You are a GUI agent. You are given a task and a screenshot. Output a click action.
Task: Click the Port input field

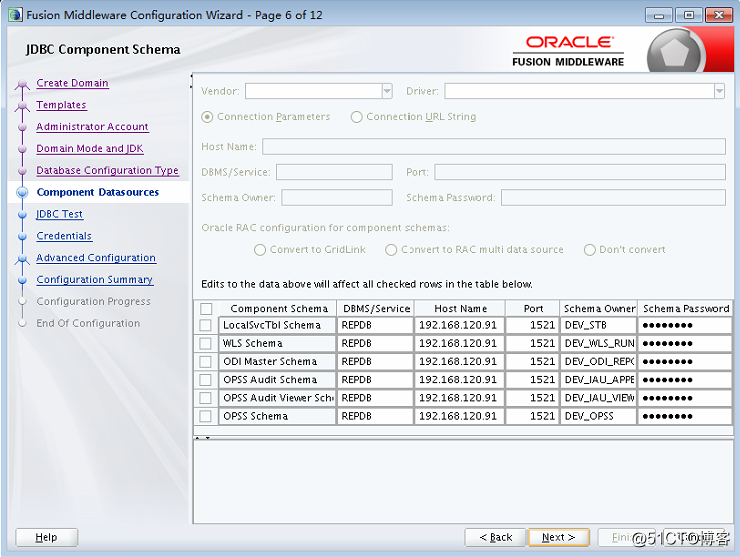pyautogui.click(x=580, y=172)
